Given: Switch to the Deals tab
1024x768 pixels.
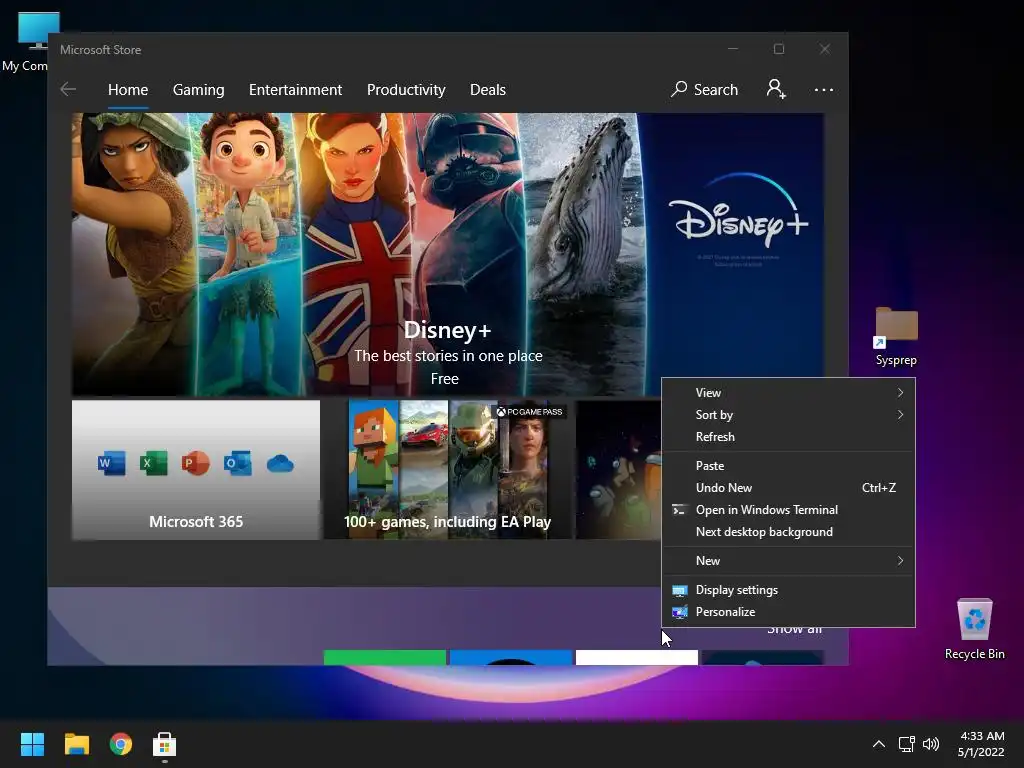Looking at the screenshot, I should click(x=488, y=89).
